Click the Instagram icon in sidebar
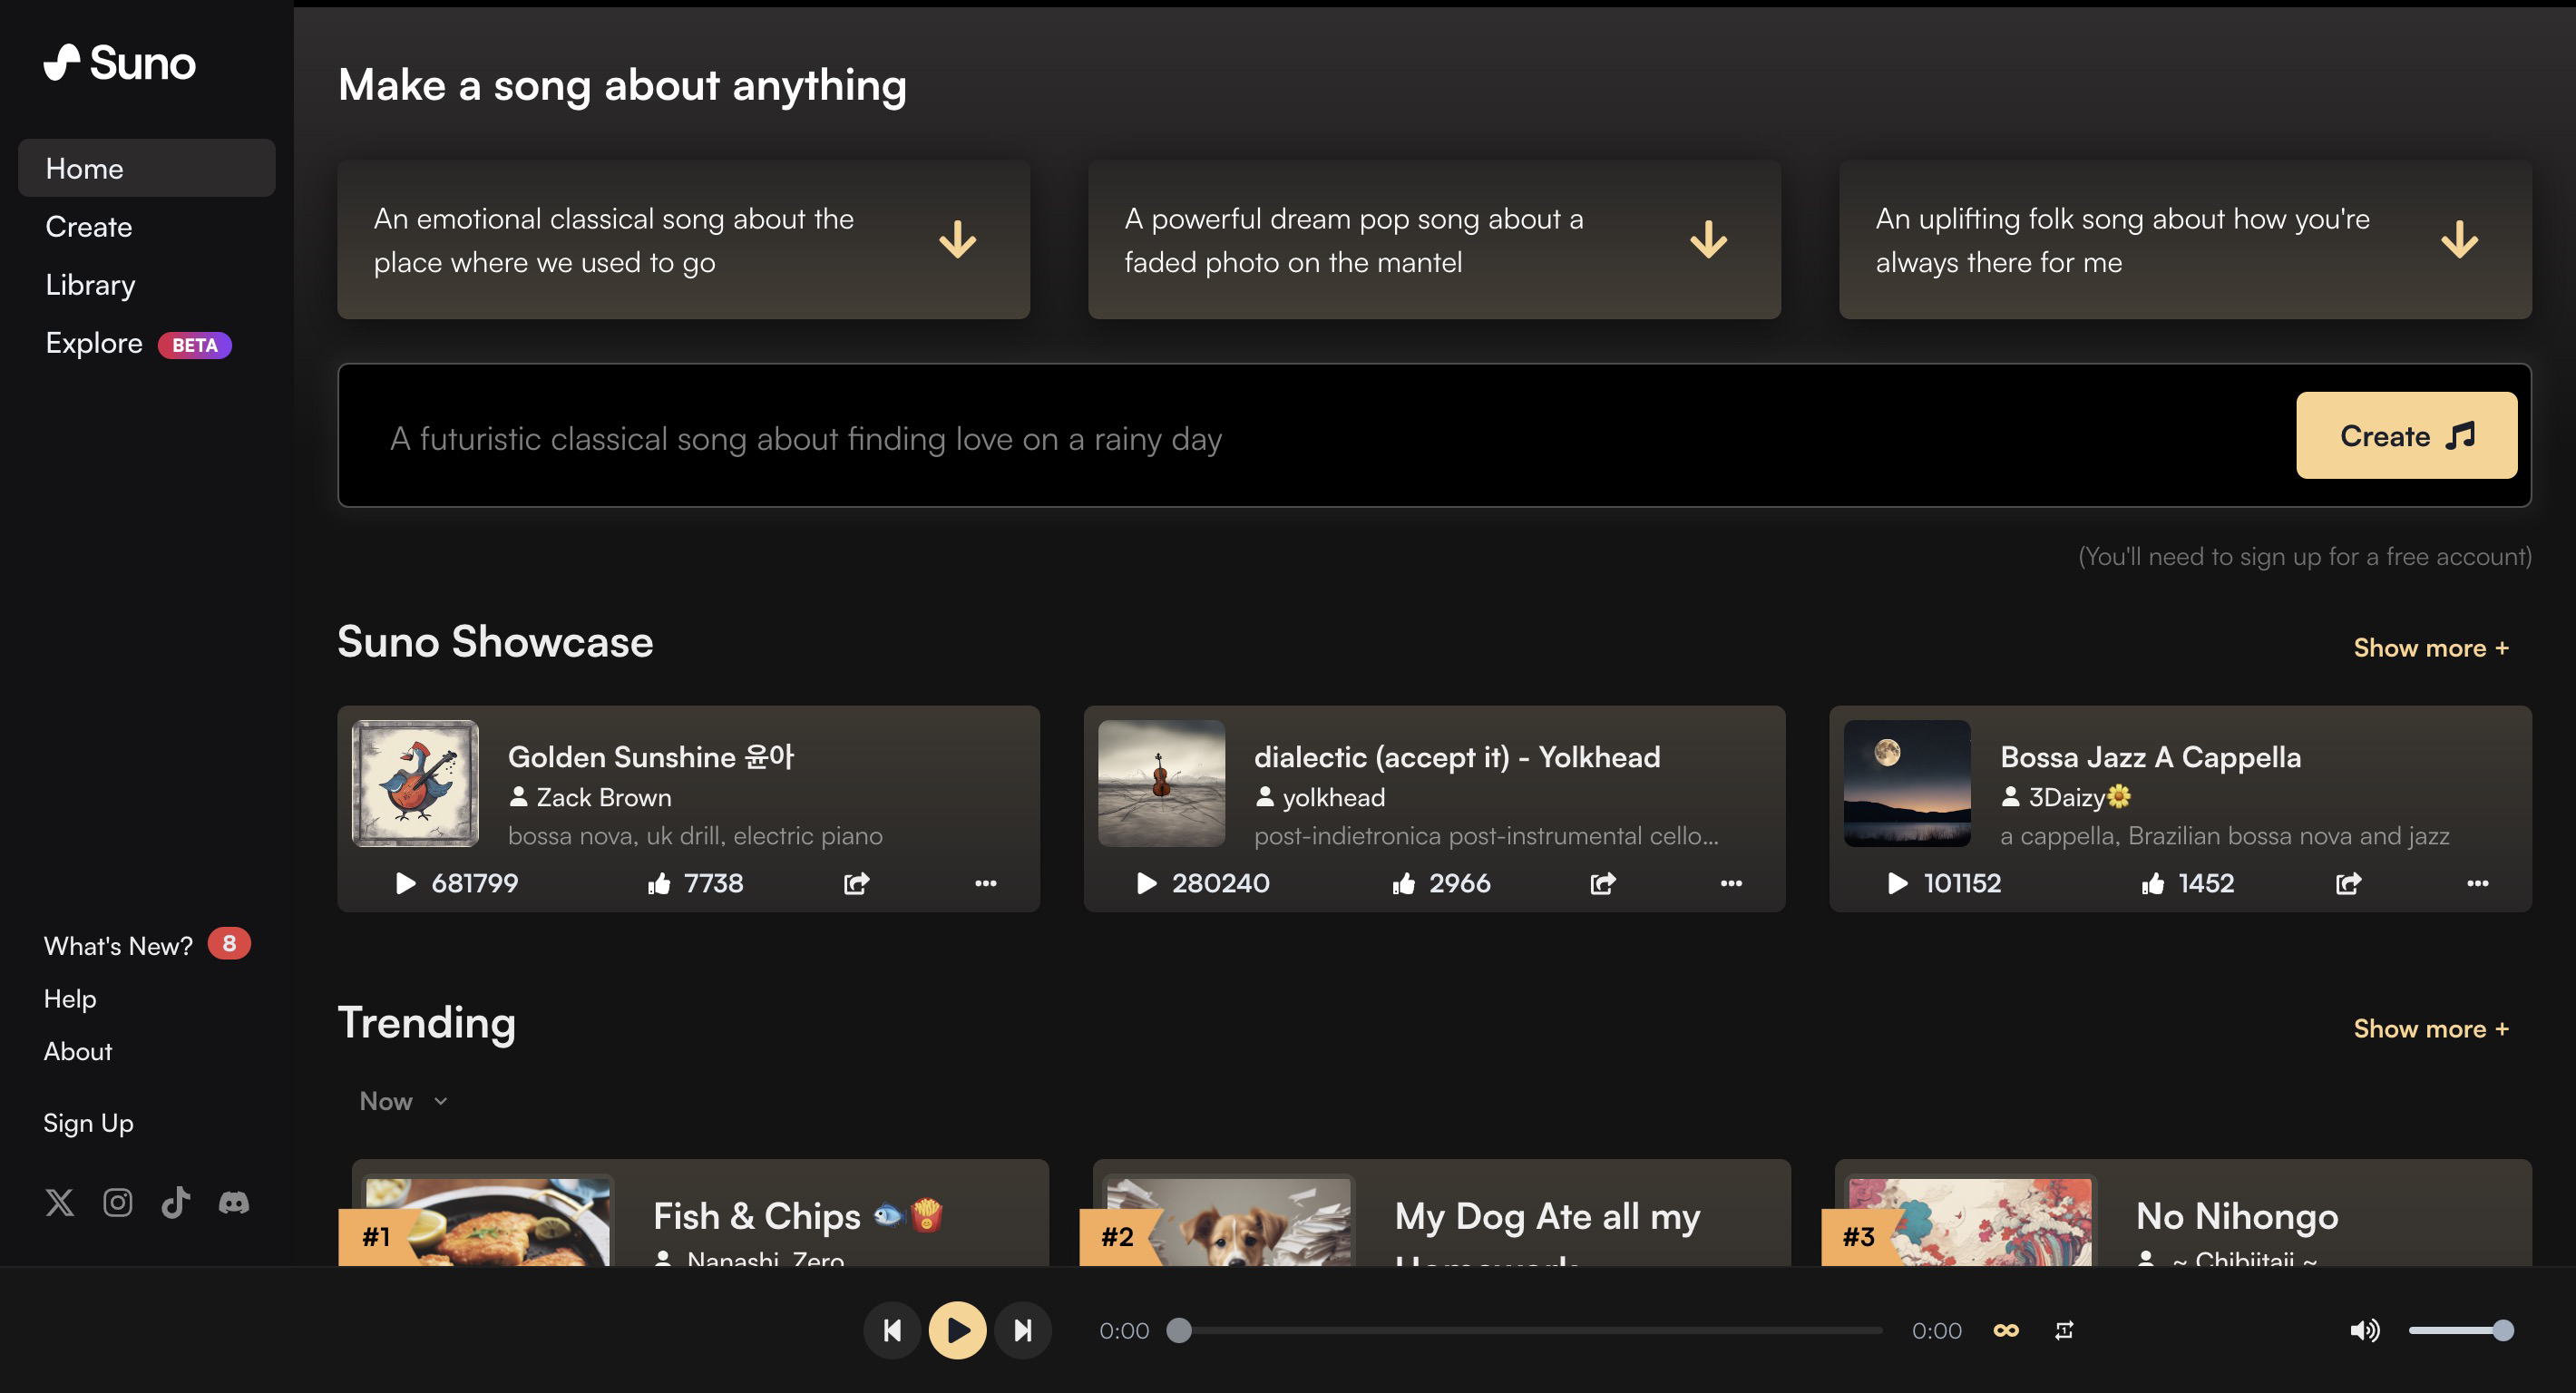Screen dimensions: 2576x1393 (118, 1202)
